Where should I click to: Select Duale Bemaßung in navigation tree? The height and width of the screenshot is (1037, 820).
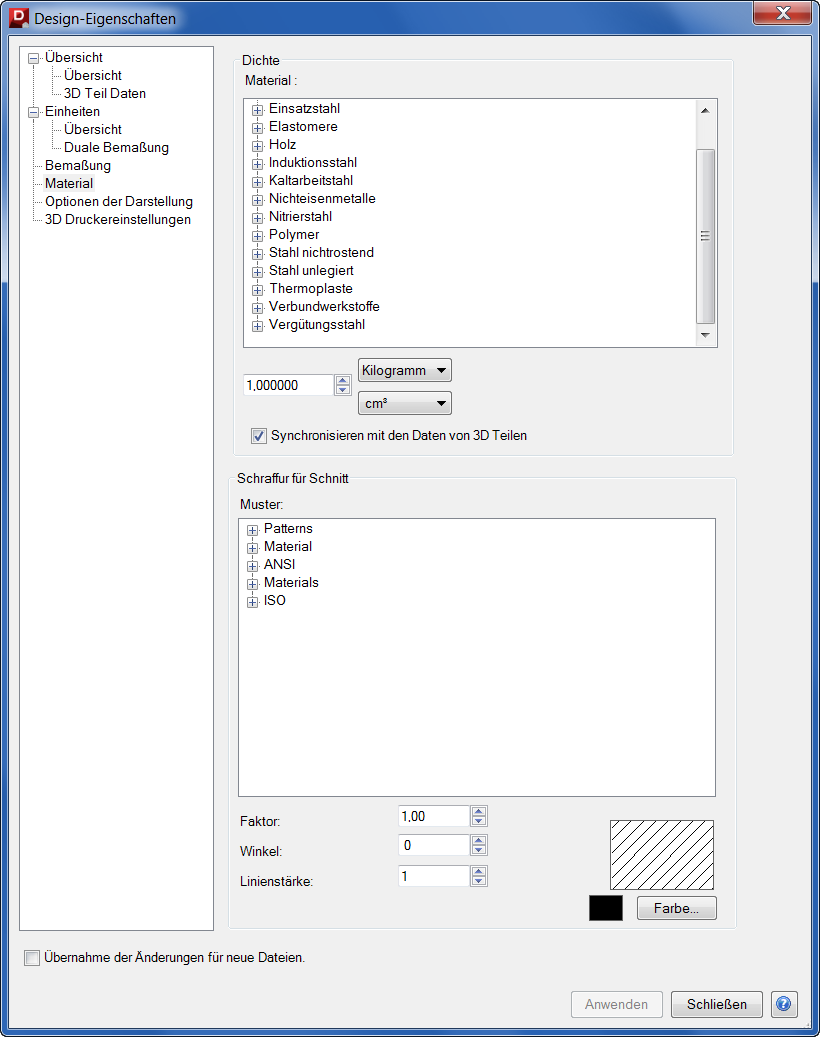point(116,147)
